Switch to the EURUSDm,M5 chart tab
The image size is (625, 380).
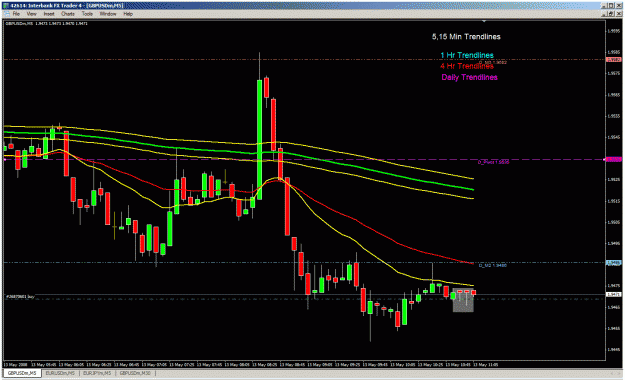click(60, 373)
